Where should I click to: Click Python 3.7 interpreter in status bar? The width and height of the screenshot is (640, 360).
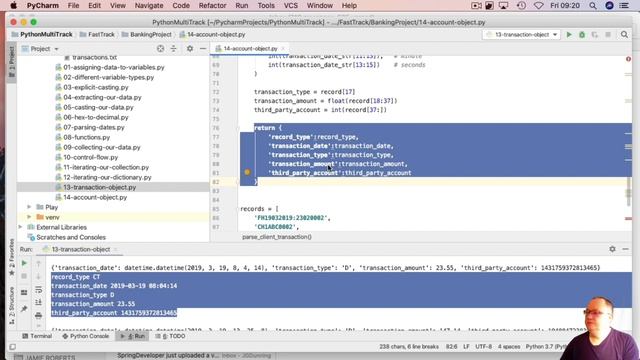click(546, 347)
